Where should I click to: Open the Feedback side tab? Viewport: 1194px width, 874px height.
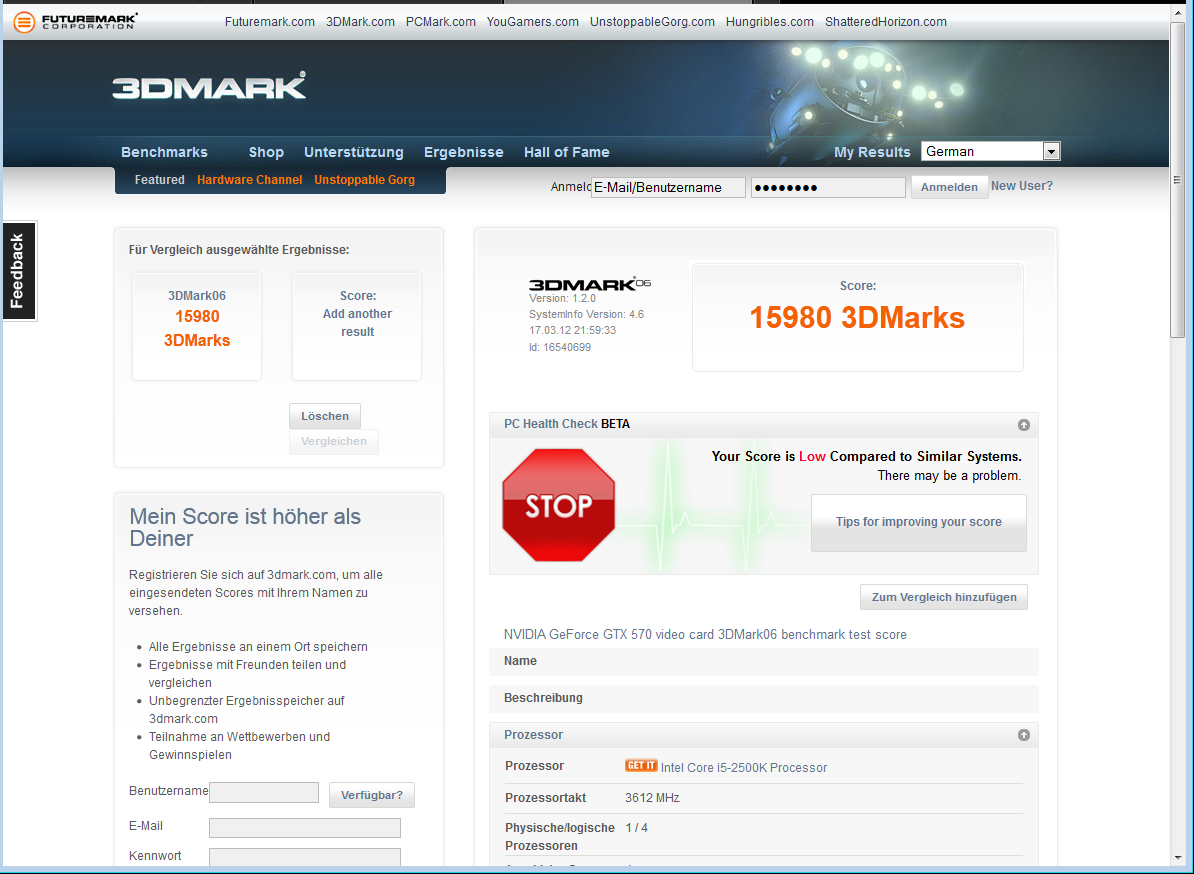click(18, 271)
